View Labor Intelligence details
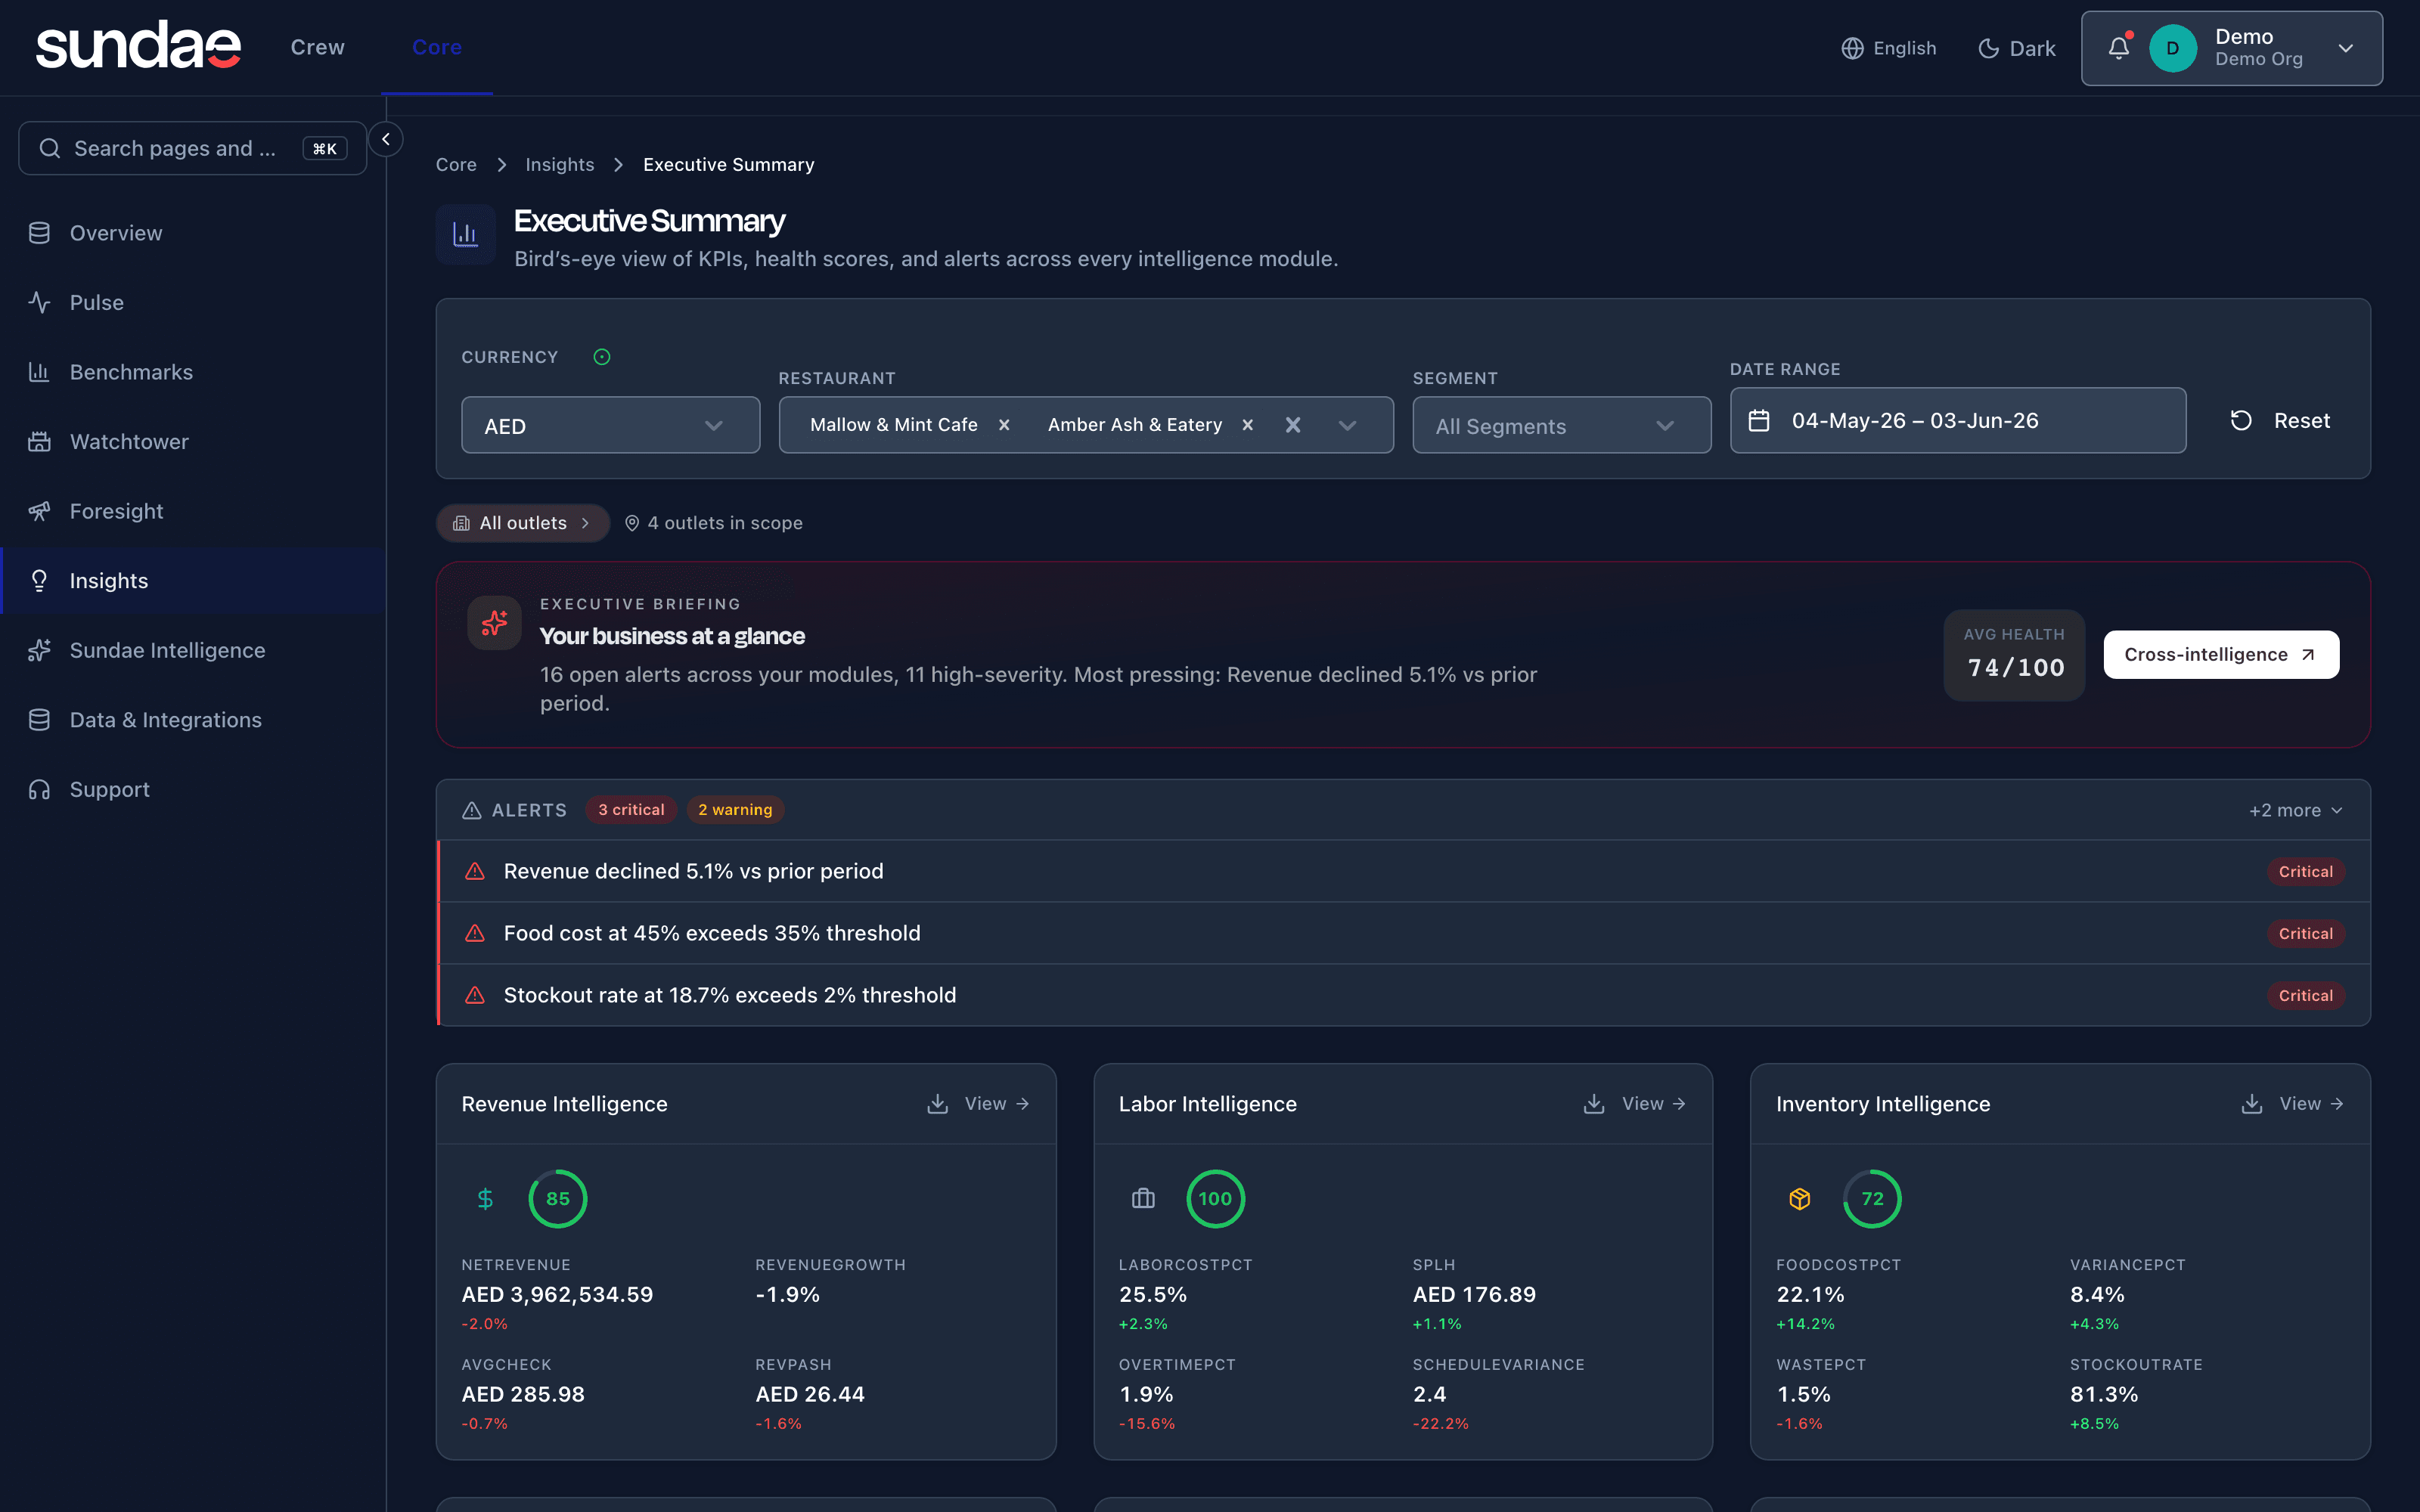The width and height of the screenshot is (2420, 1512). [1654, 1104]
